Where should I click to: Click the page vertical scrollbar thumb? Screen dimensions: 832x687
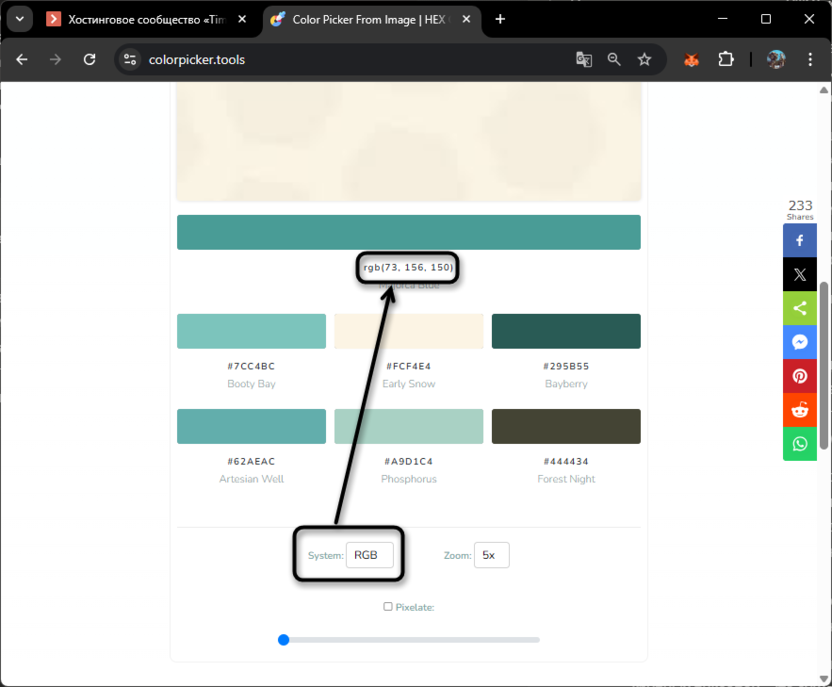point(824,366)
